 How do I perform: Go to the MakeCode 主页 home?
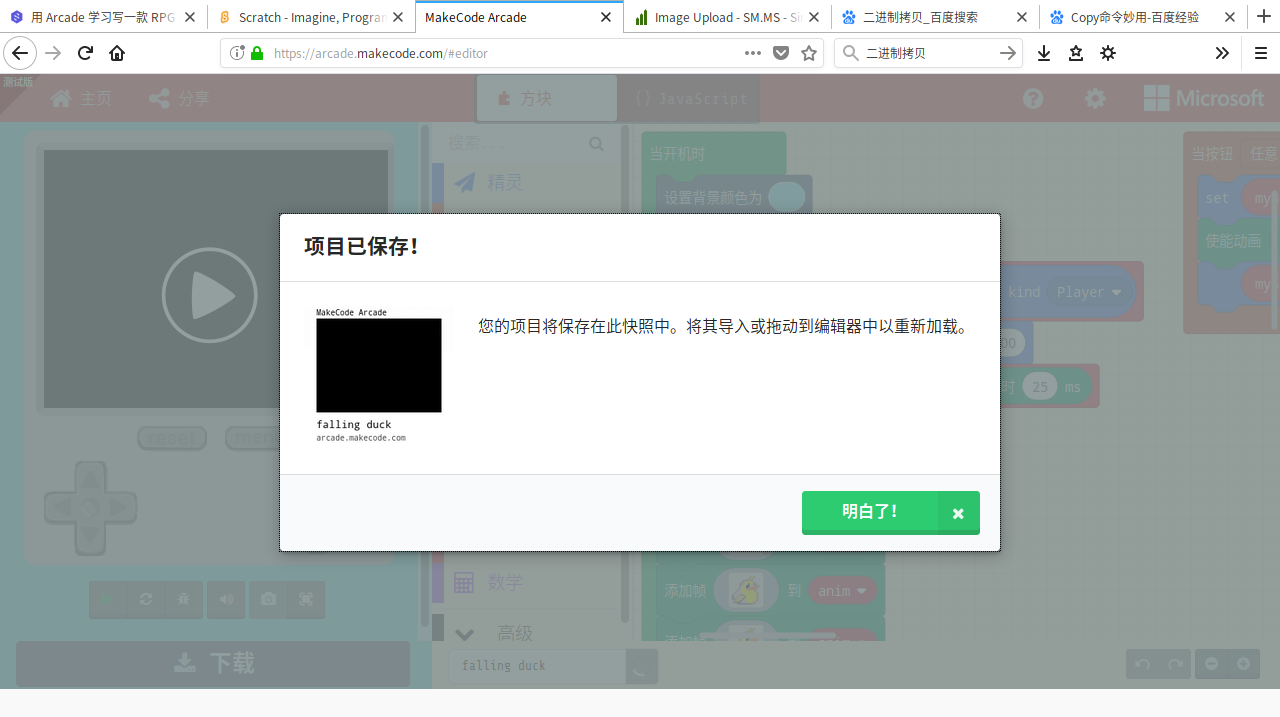(81, 98)
